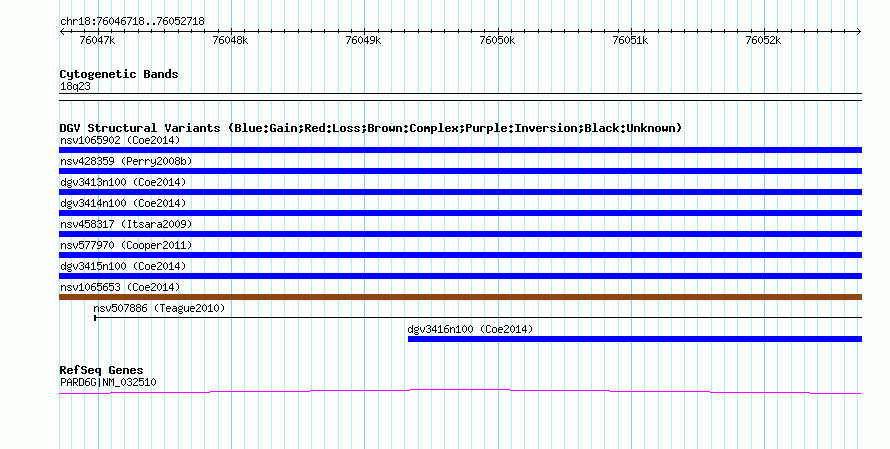This screenshot has height=449, width=890.
Task: Click the short blue bar under dgv3416n100
Action: tap(635, 339)
